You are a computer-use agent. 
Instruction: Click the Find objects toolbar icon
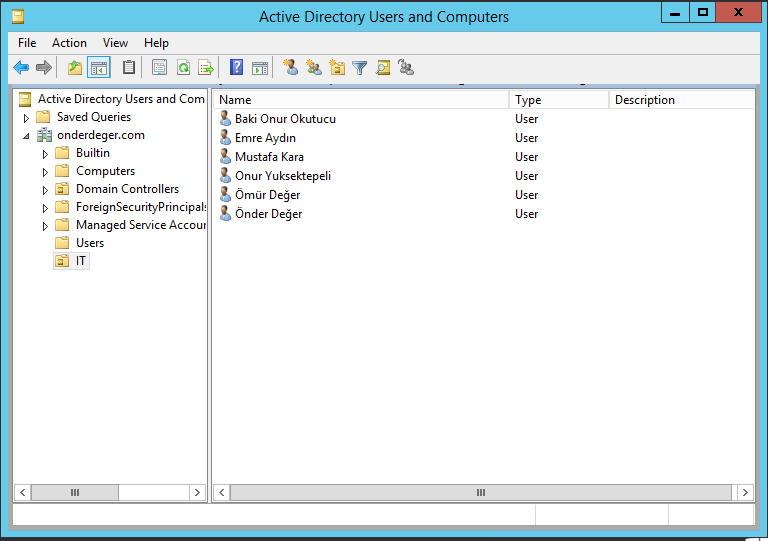click(383, 68)
